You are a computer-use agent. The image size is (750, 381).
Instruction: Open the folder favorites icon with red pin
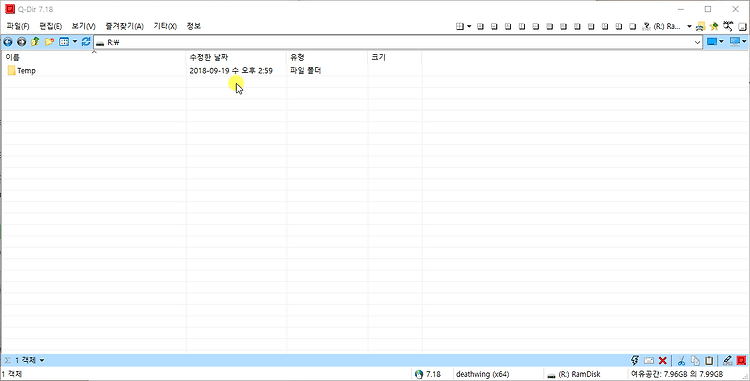(x=49, y=42)
